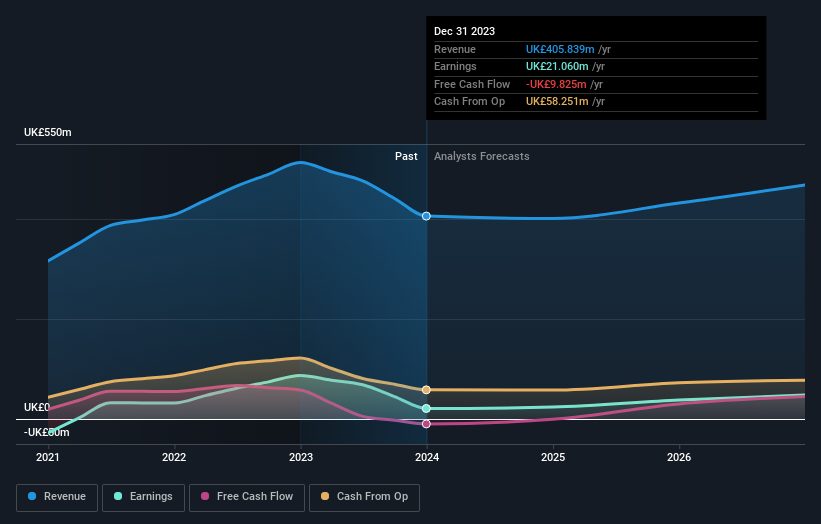Click the 2022 x-axis label
The image size is (821, 524).
(x=174, y=458)
